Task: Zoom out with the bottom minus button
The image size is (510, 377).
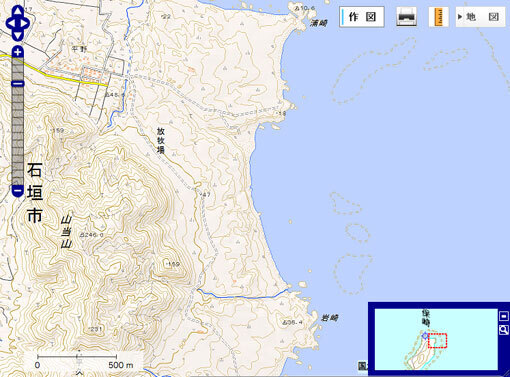Action: 18,191
